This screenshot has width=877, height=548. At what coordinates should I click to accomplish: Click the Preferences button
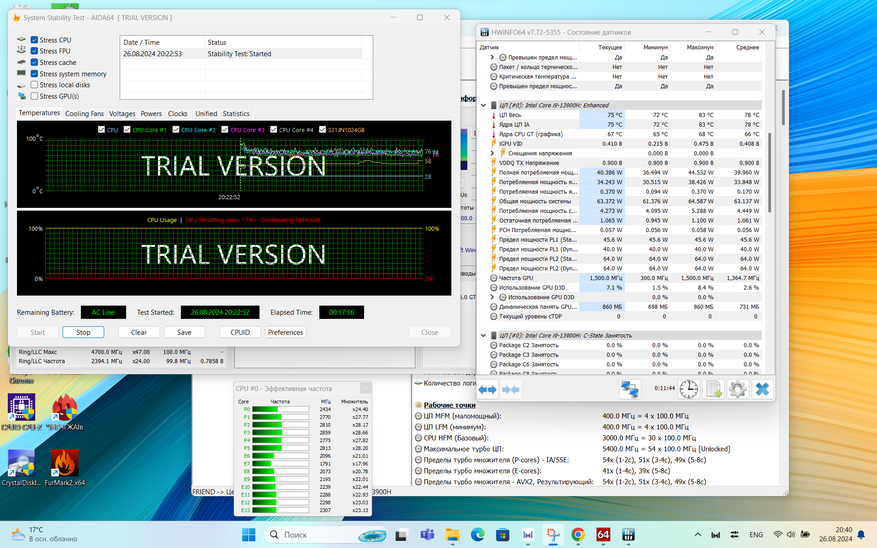(x=285, y=332)
